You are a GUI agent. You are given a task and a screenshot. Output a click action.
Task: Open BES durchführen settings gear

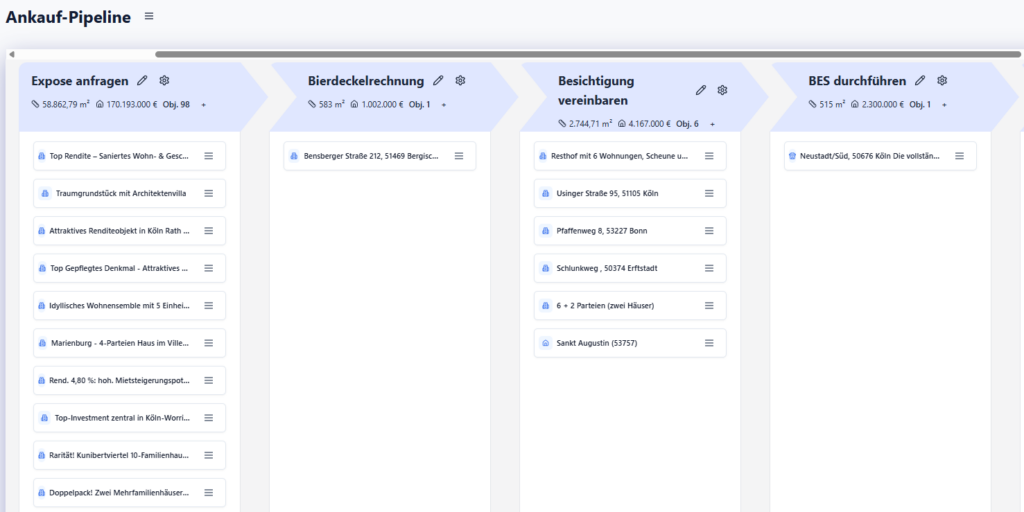[x=942, y=81]
